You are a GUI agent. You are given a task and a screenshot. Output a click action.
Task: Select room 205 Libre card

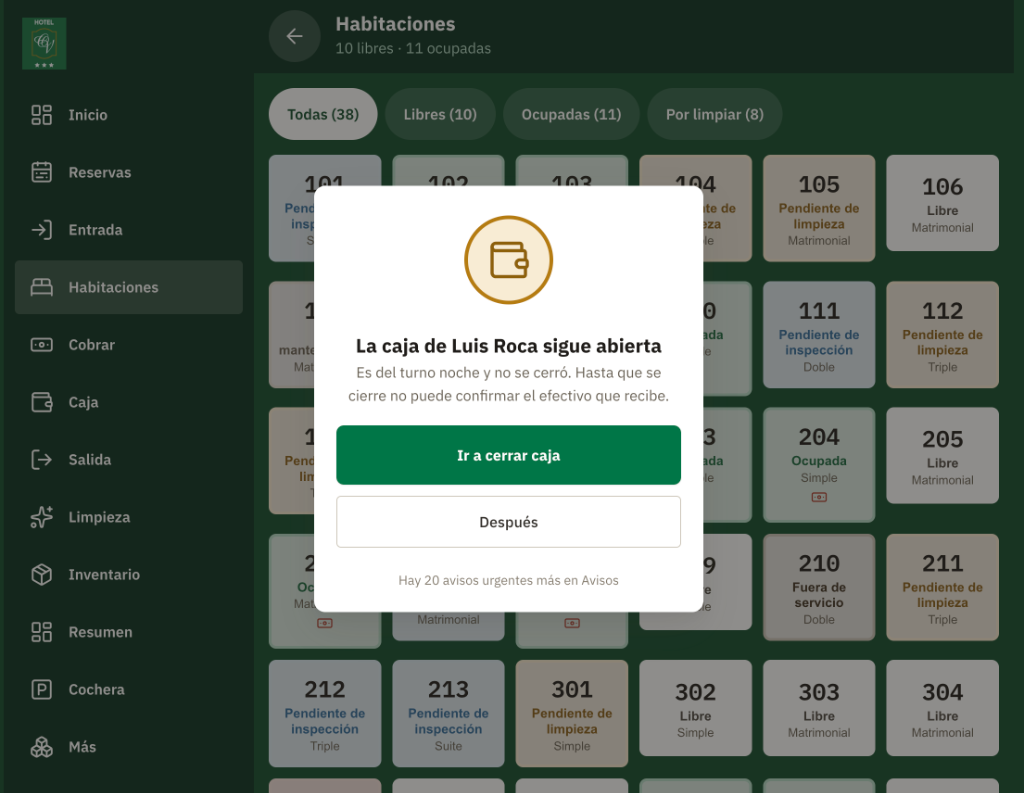[x=942, y=455]
